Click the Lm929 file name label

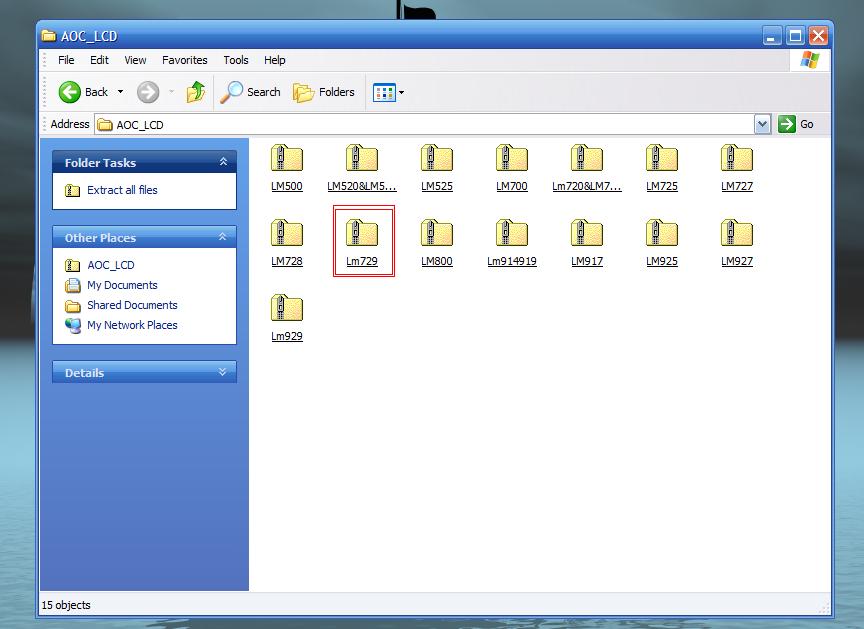coord(287,336)
